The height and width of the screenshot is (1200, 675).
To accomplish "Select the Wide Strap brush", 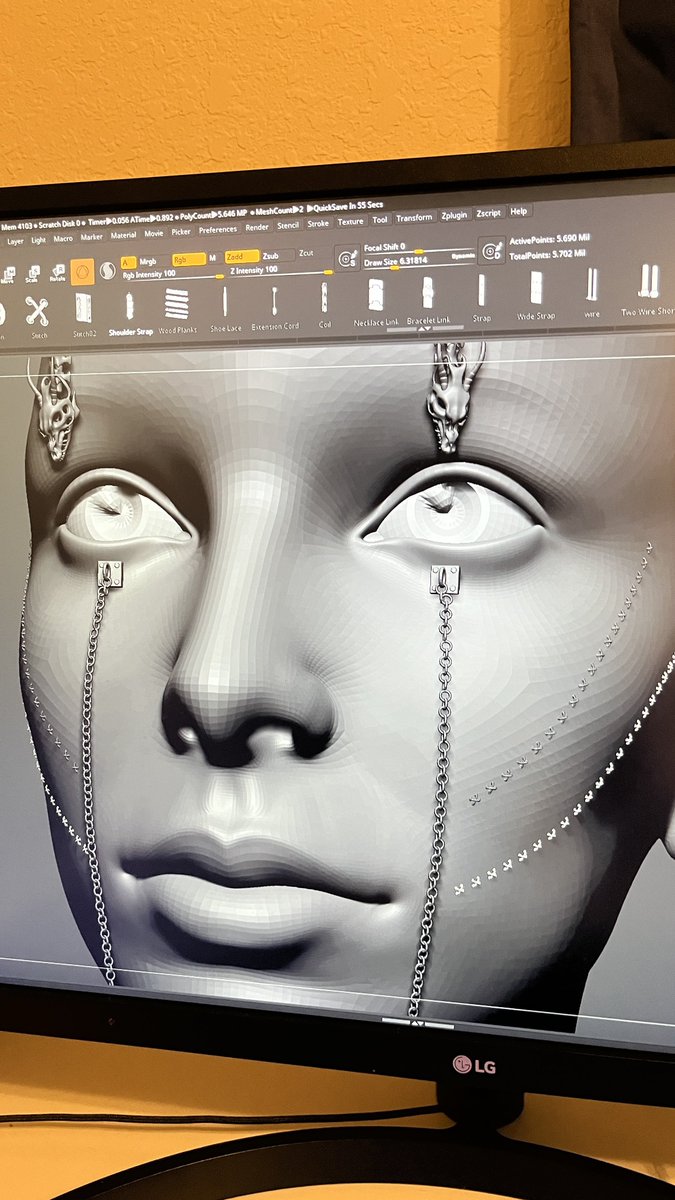I will (536, 293).
